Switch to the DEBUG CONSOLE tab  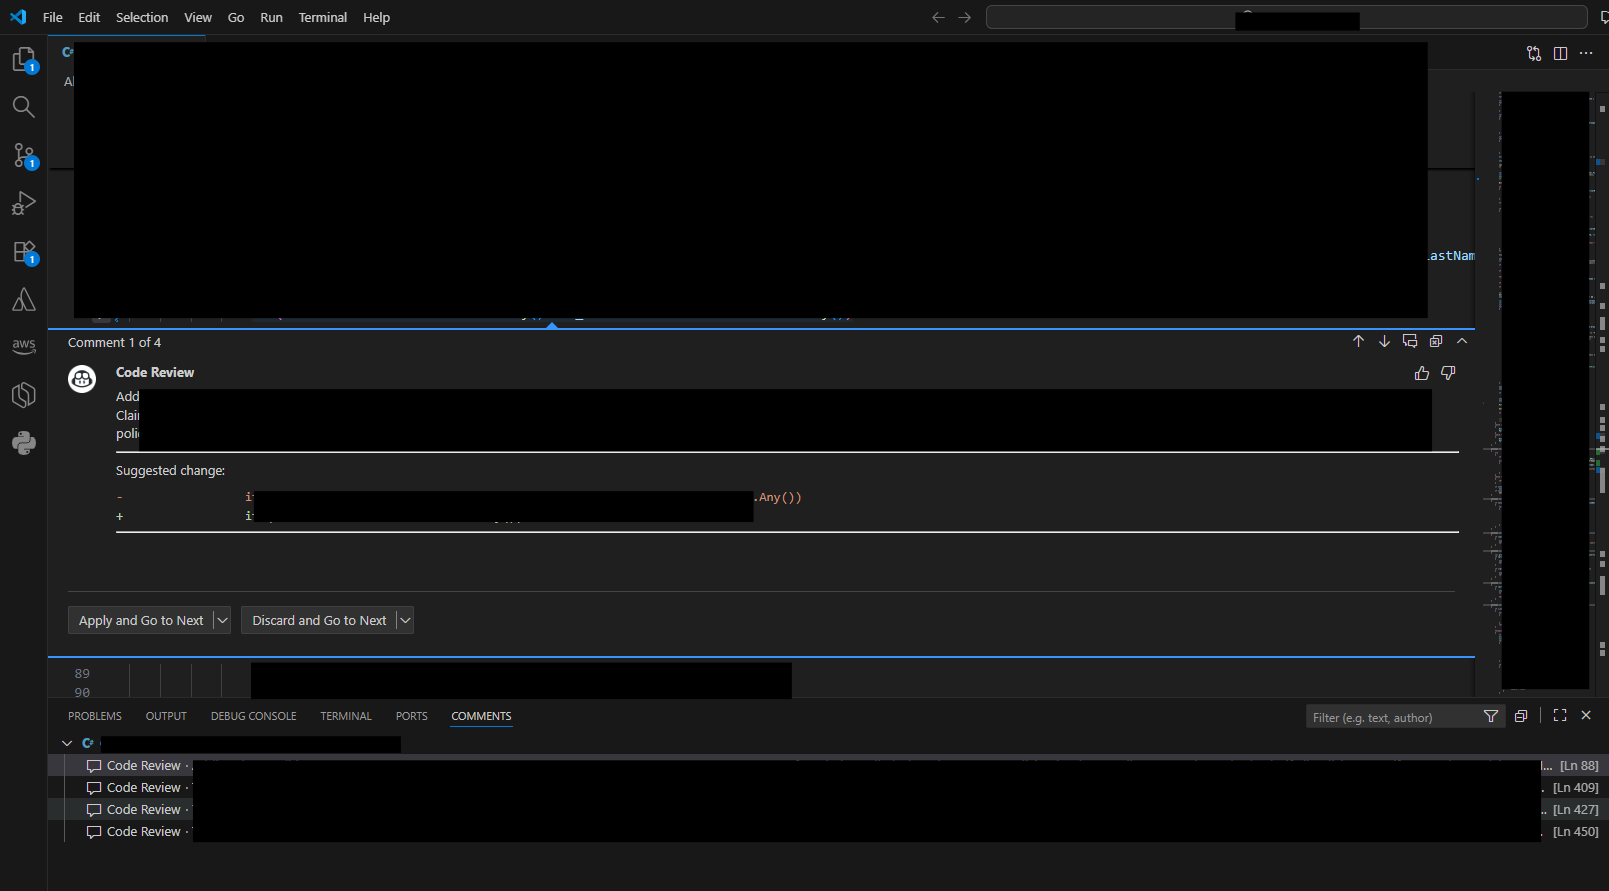(254, 716)
